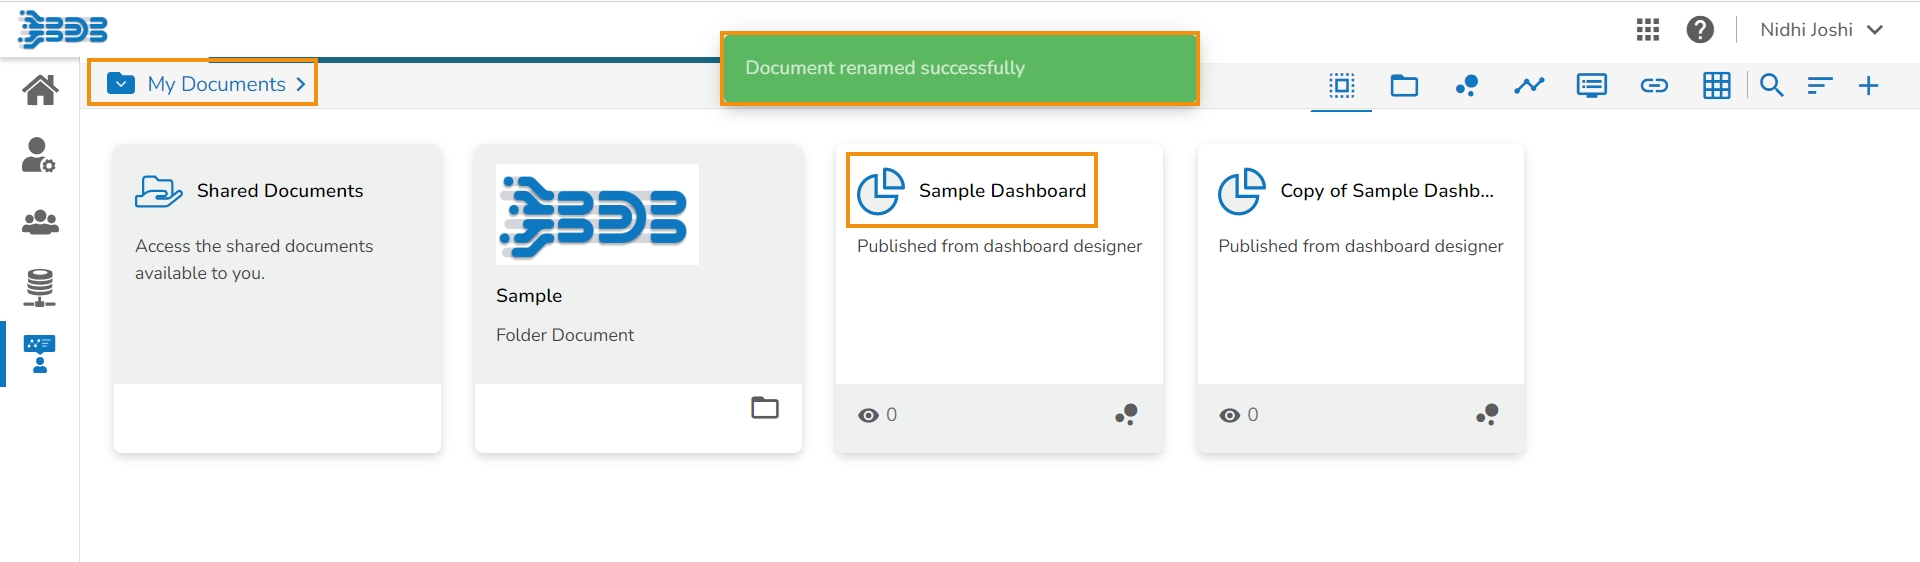Click the plus icon to add new
This screenshot has height=562, width=1920.
pos(1868,85)
